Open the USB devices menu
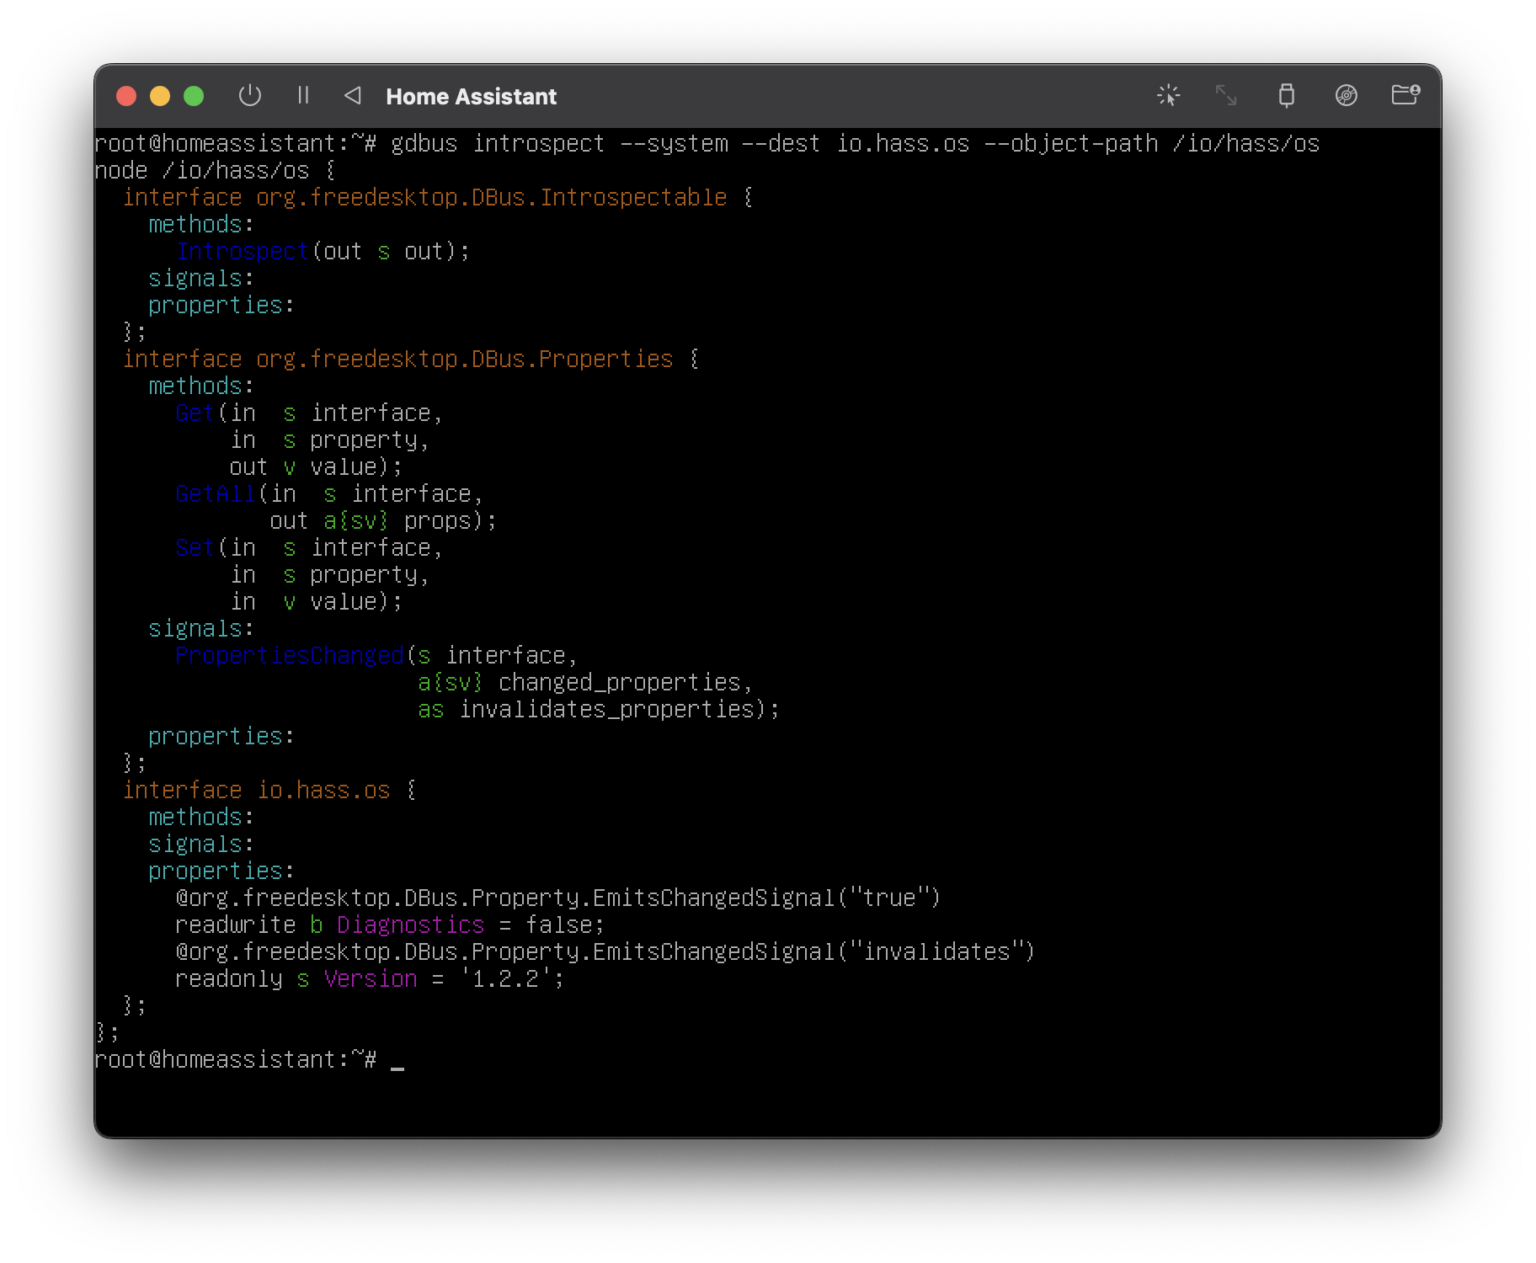Viewport: 1536px width, 1263px height. [1287, 95]
